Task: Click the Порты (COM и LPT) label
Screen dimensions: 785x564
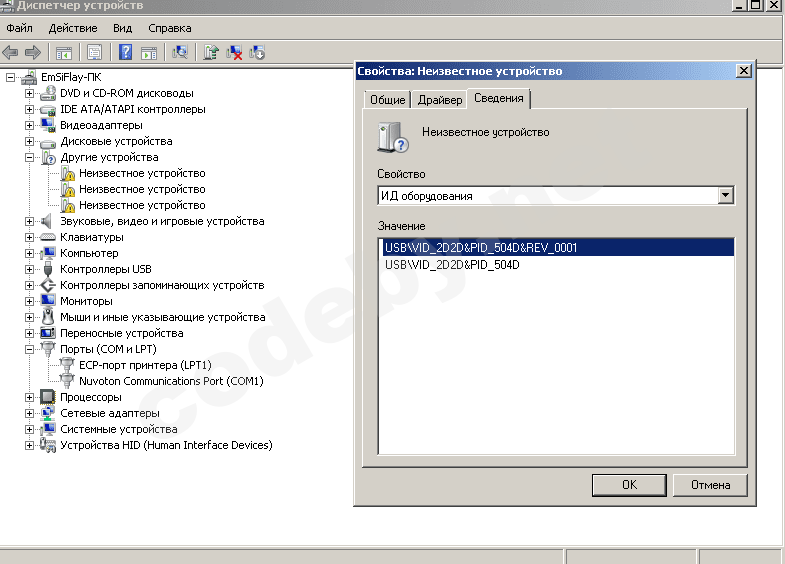Action: [108, 349]
